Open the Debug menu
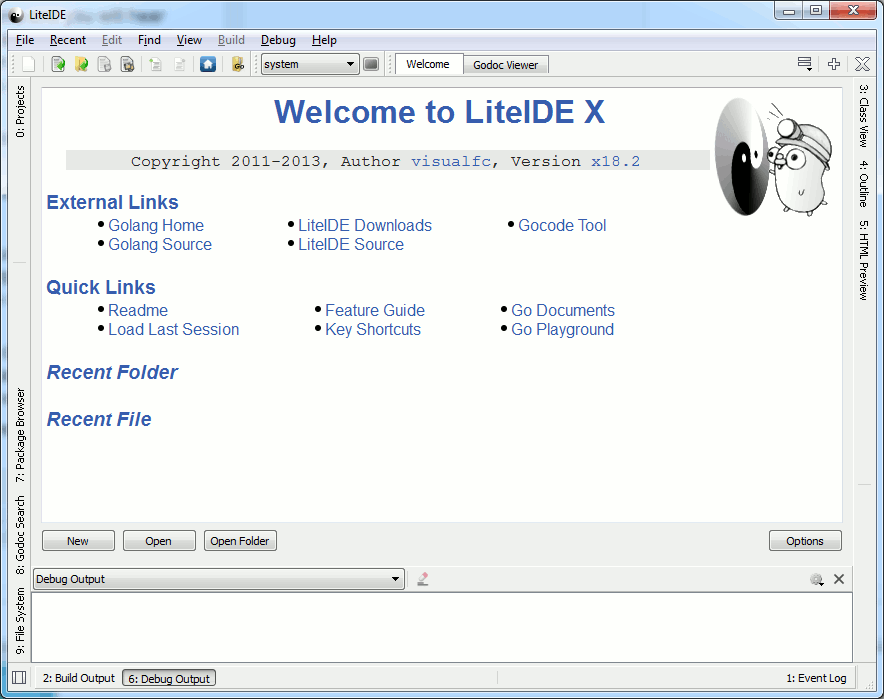This screenshot has width=884, height=699. point(278,40)
